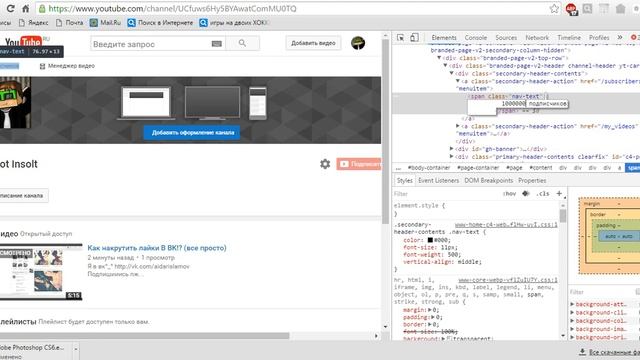Collapse the branded-page-v2-top-row div node
Screen dimensions: 640x360
(x=440, y=58)
